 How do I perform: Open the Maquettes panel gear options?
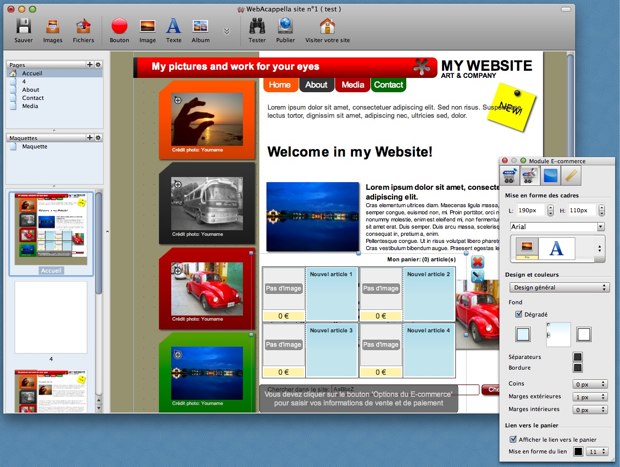click(x=98, y=138)
